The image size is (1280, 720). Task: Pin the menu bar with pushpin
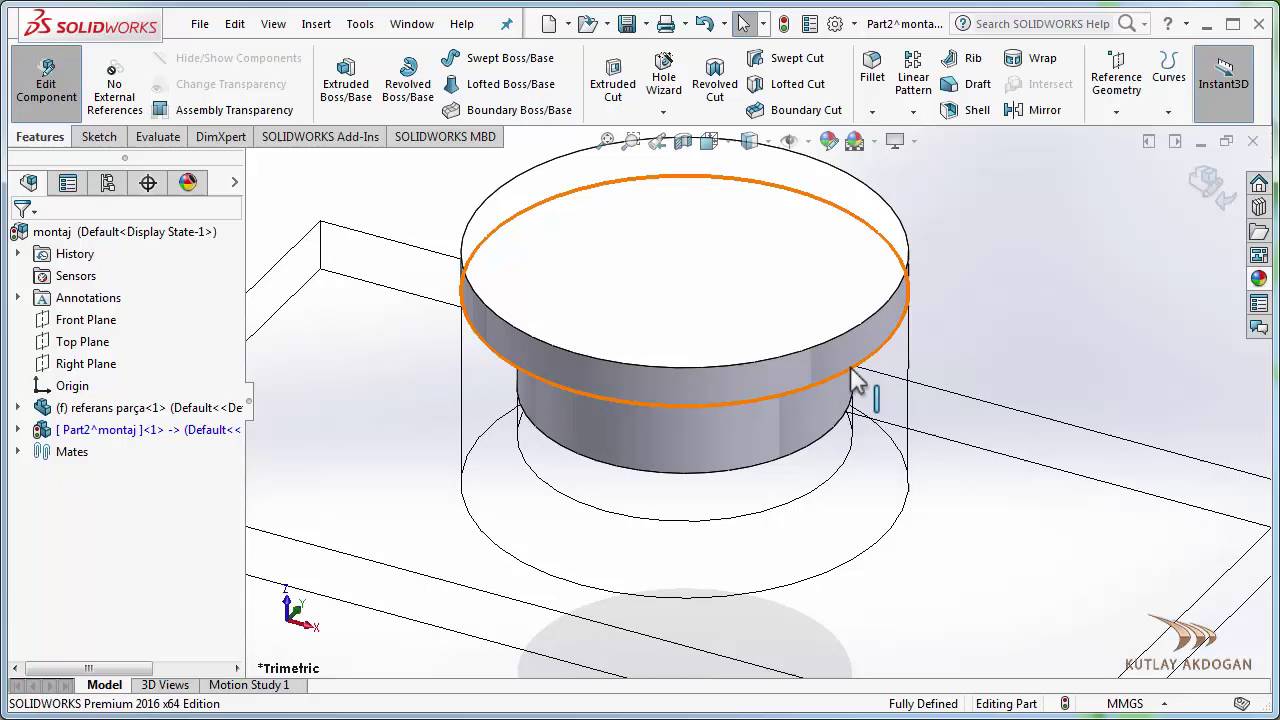click(x=506, y=24)
